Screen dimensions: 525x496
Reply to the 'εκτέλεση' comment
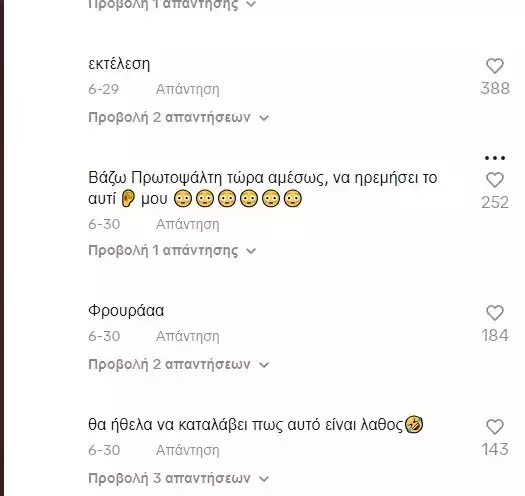pyautogui.click(x=188, y=89)
